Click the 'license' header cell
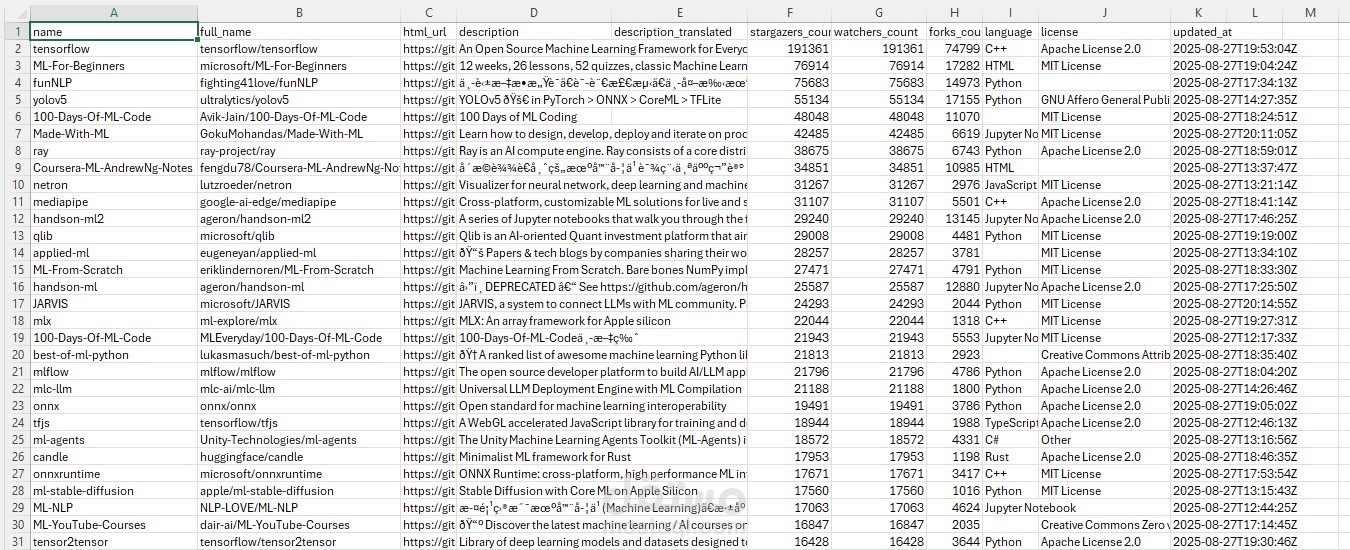 [x=1104, y=32]
